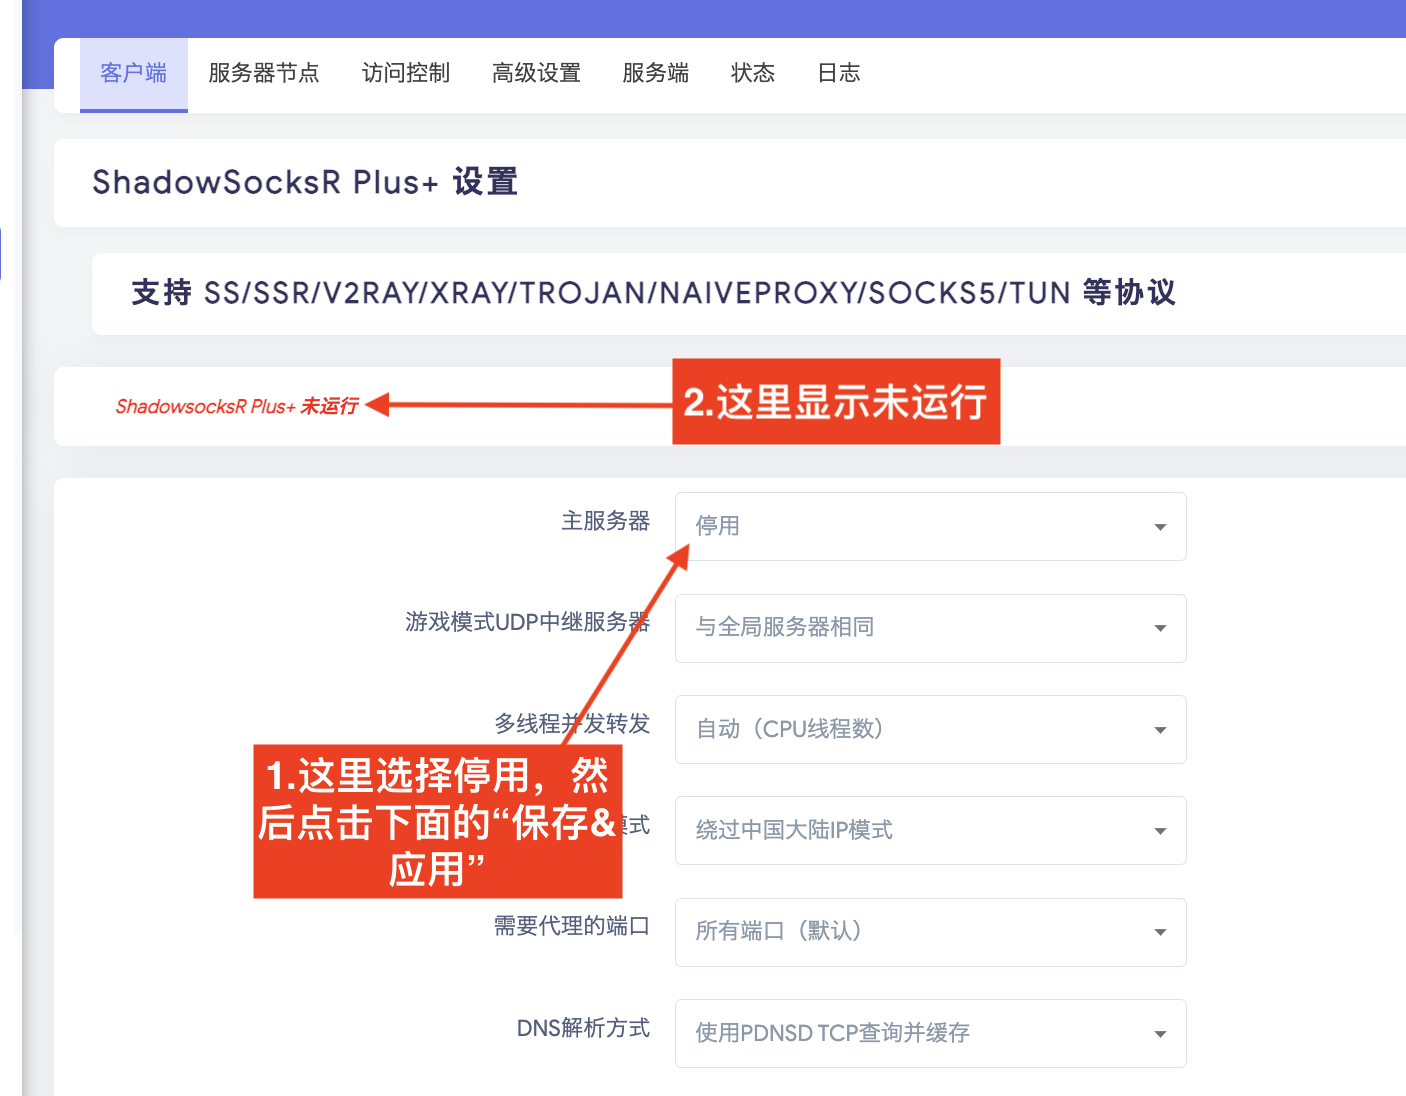1406x1096 pixels.
Task: Click the red 2.这里显示未运行 annotation box
Action: click(x=835, y=402)
